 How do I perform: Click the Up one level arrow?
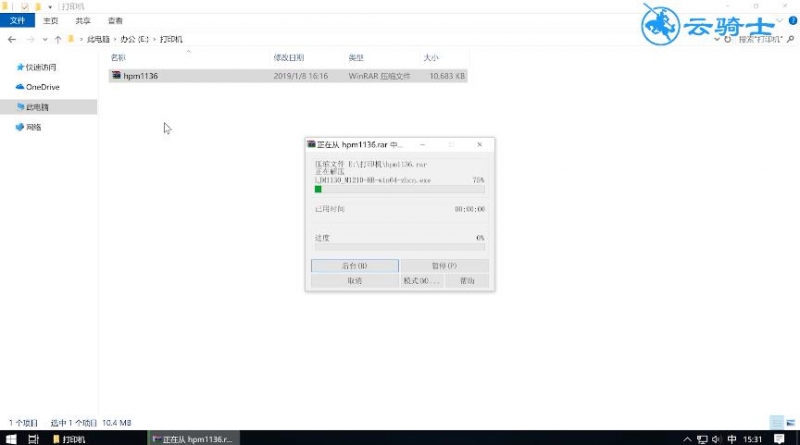(x=58, y=39)
